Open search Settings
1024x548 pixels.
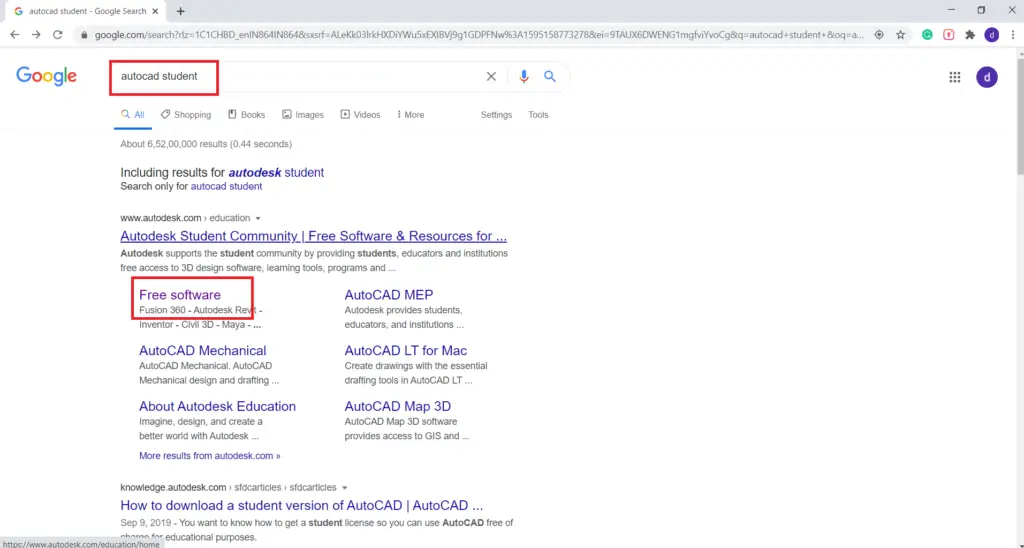[x=496, y=114]
